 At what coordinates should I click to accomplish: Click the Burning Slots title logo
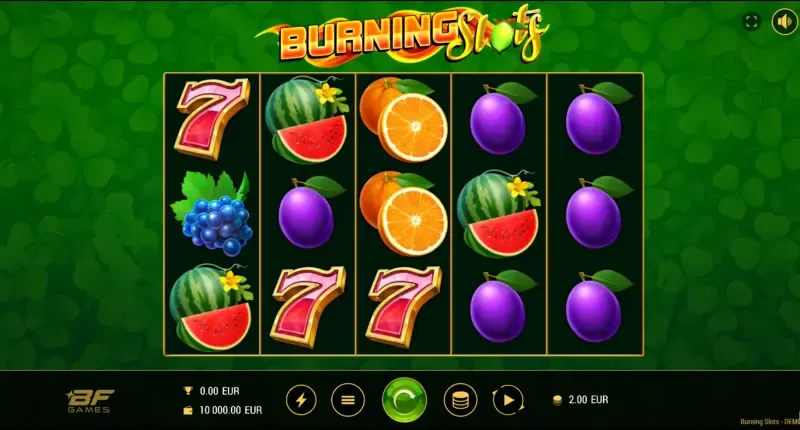[403, 37]
